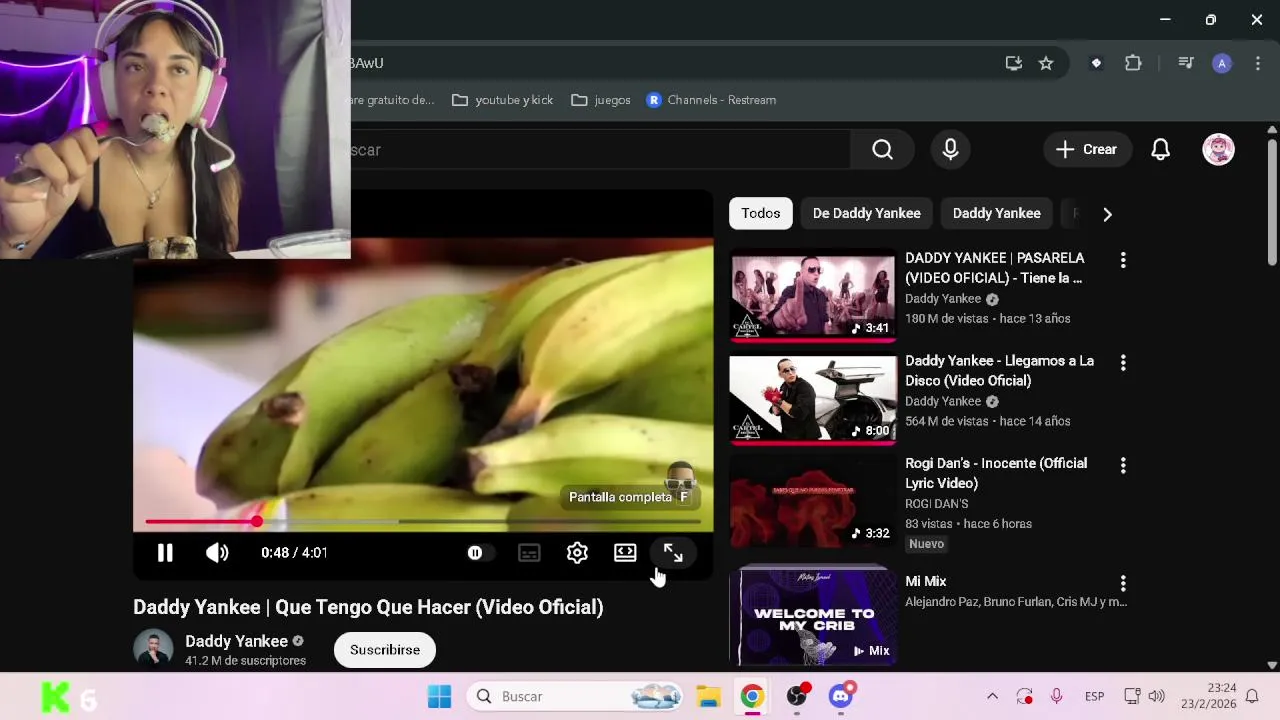Image resolution: width=1280 pixels, height=720 pixels.
Task: Click the YouTube search magnifier button
Action: (882, 150)
